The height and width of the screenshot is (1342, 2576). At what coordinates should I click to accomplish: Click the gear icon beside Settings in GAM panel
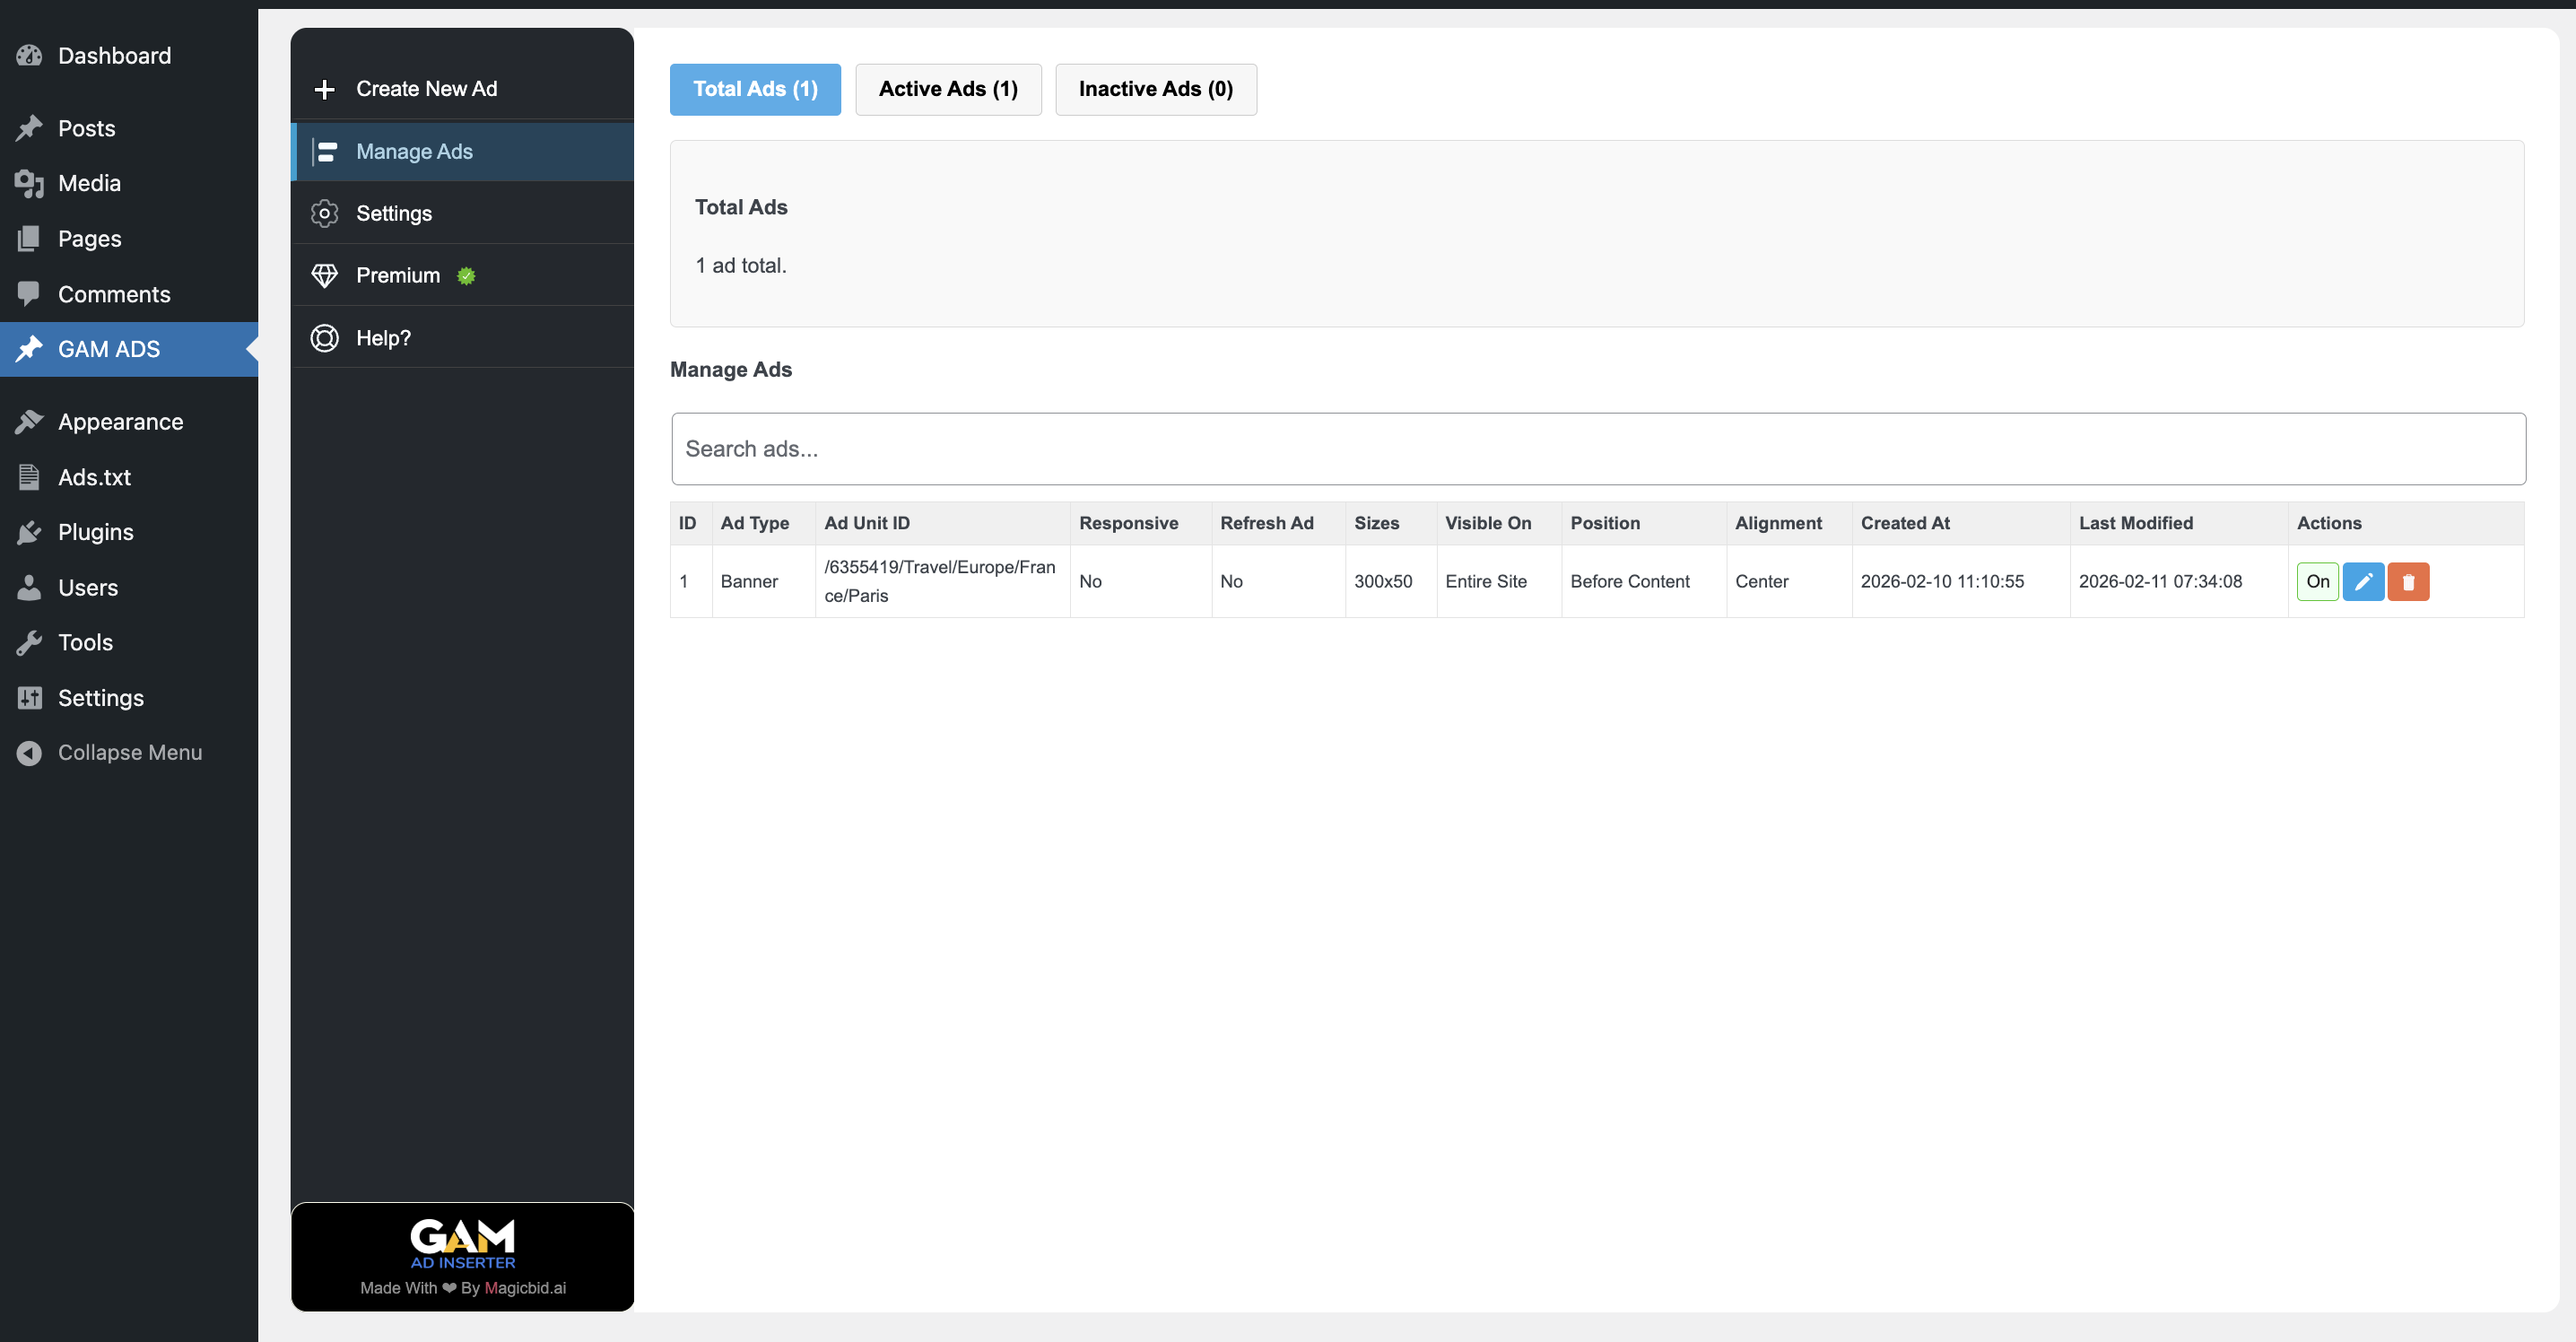[324, 213]
